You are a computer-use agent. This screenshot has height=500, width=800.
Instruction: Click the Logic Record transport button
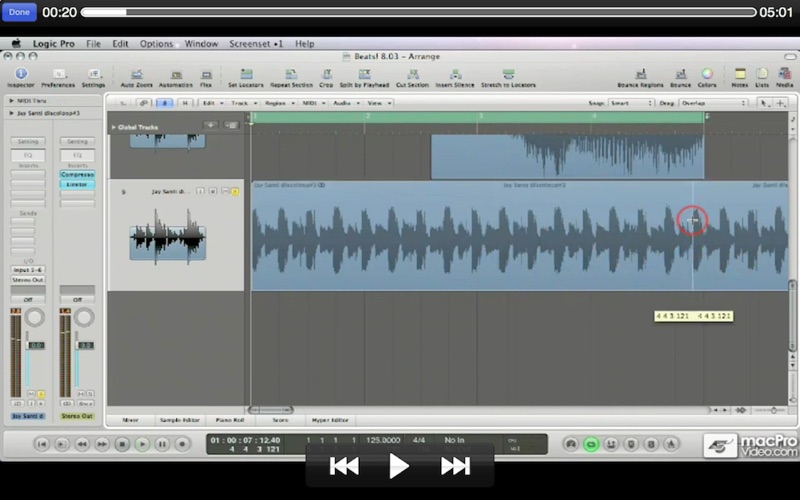coord(182,444)
